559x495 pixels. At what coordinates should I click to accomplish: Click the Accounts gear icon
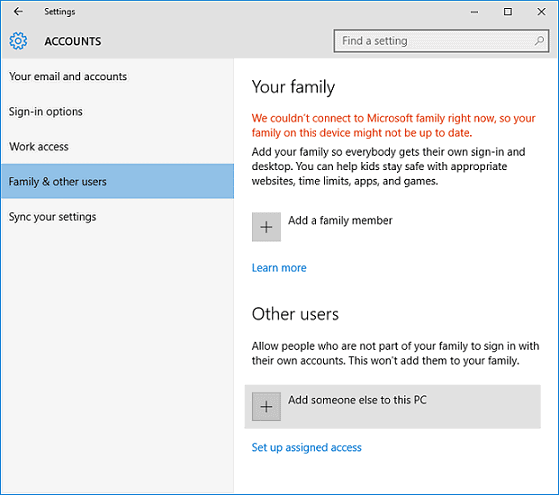pyautogui.click(x=18, y=41)
